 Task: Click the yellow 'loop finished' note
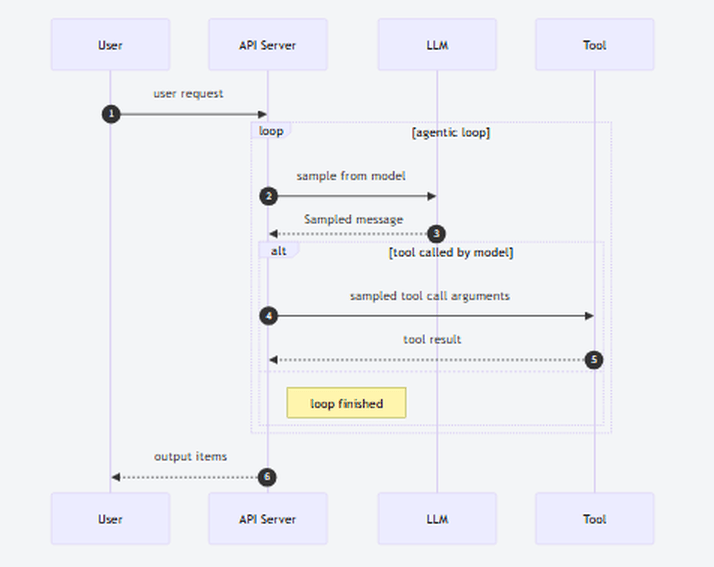[347, 403]
